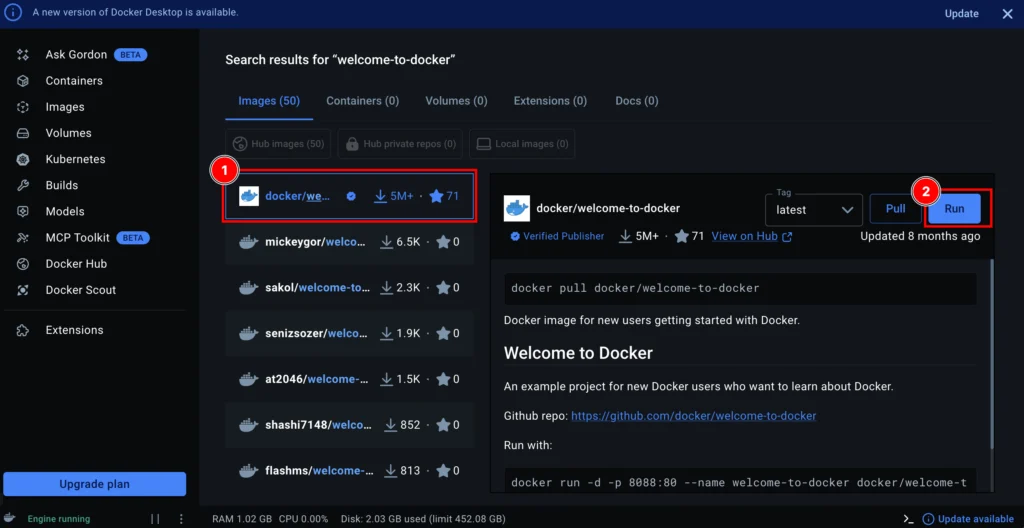
Task: Open the Volumes sidebar section
Action: pos(68,133)
